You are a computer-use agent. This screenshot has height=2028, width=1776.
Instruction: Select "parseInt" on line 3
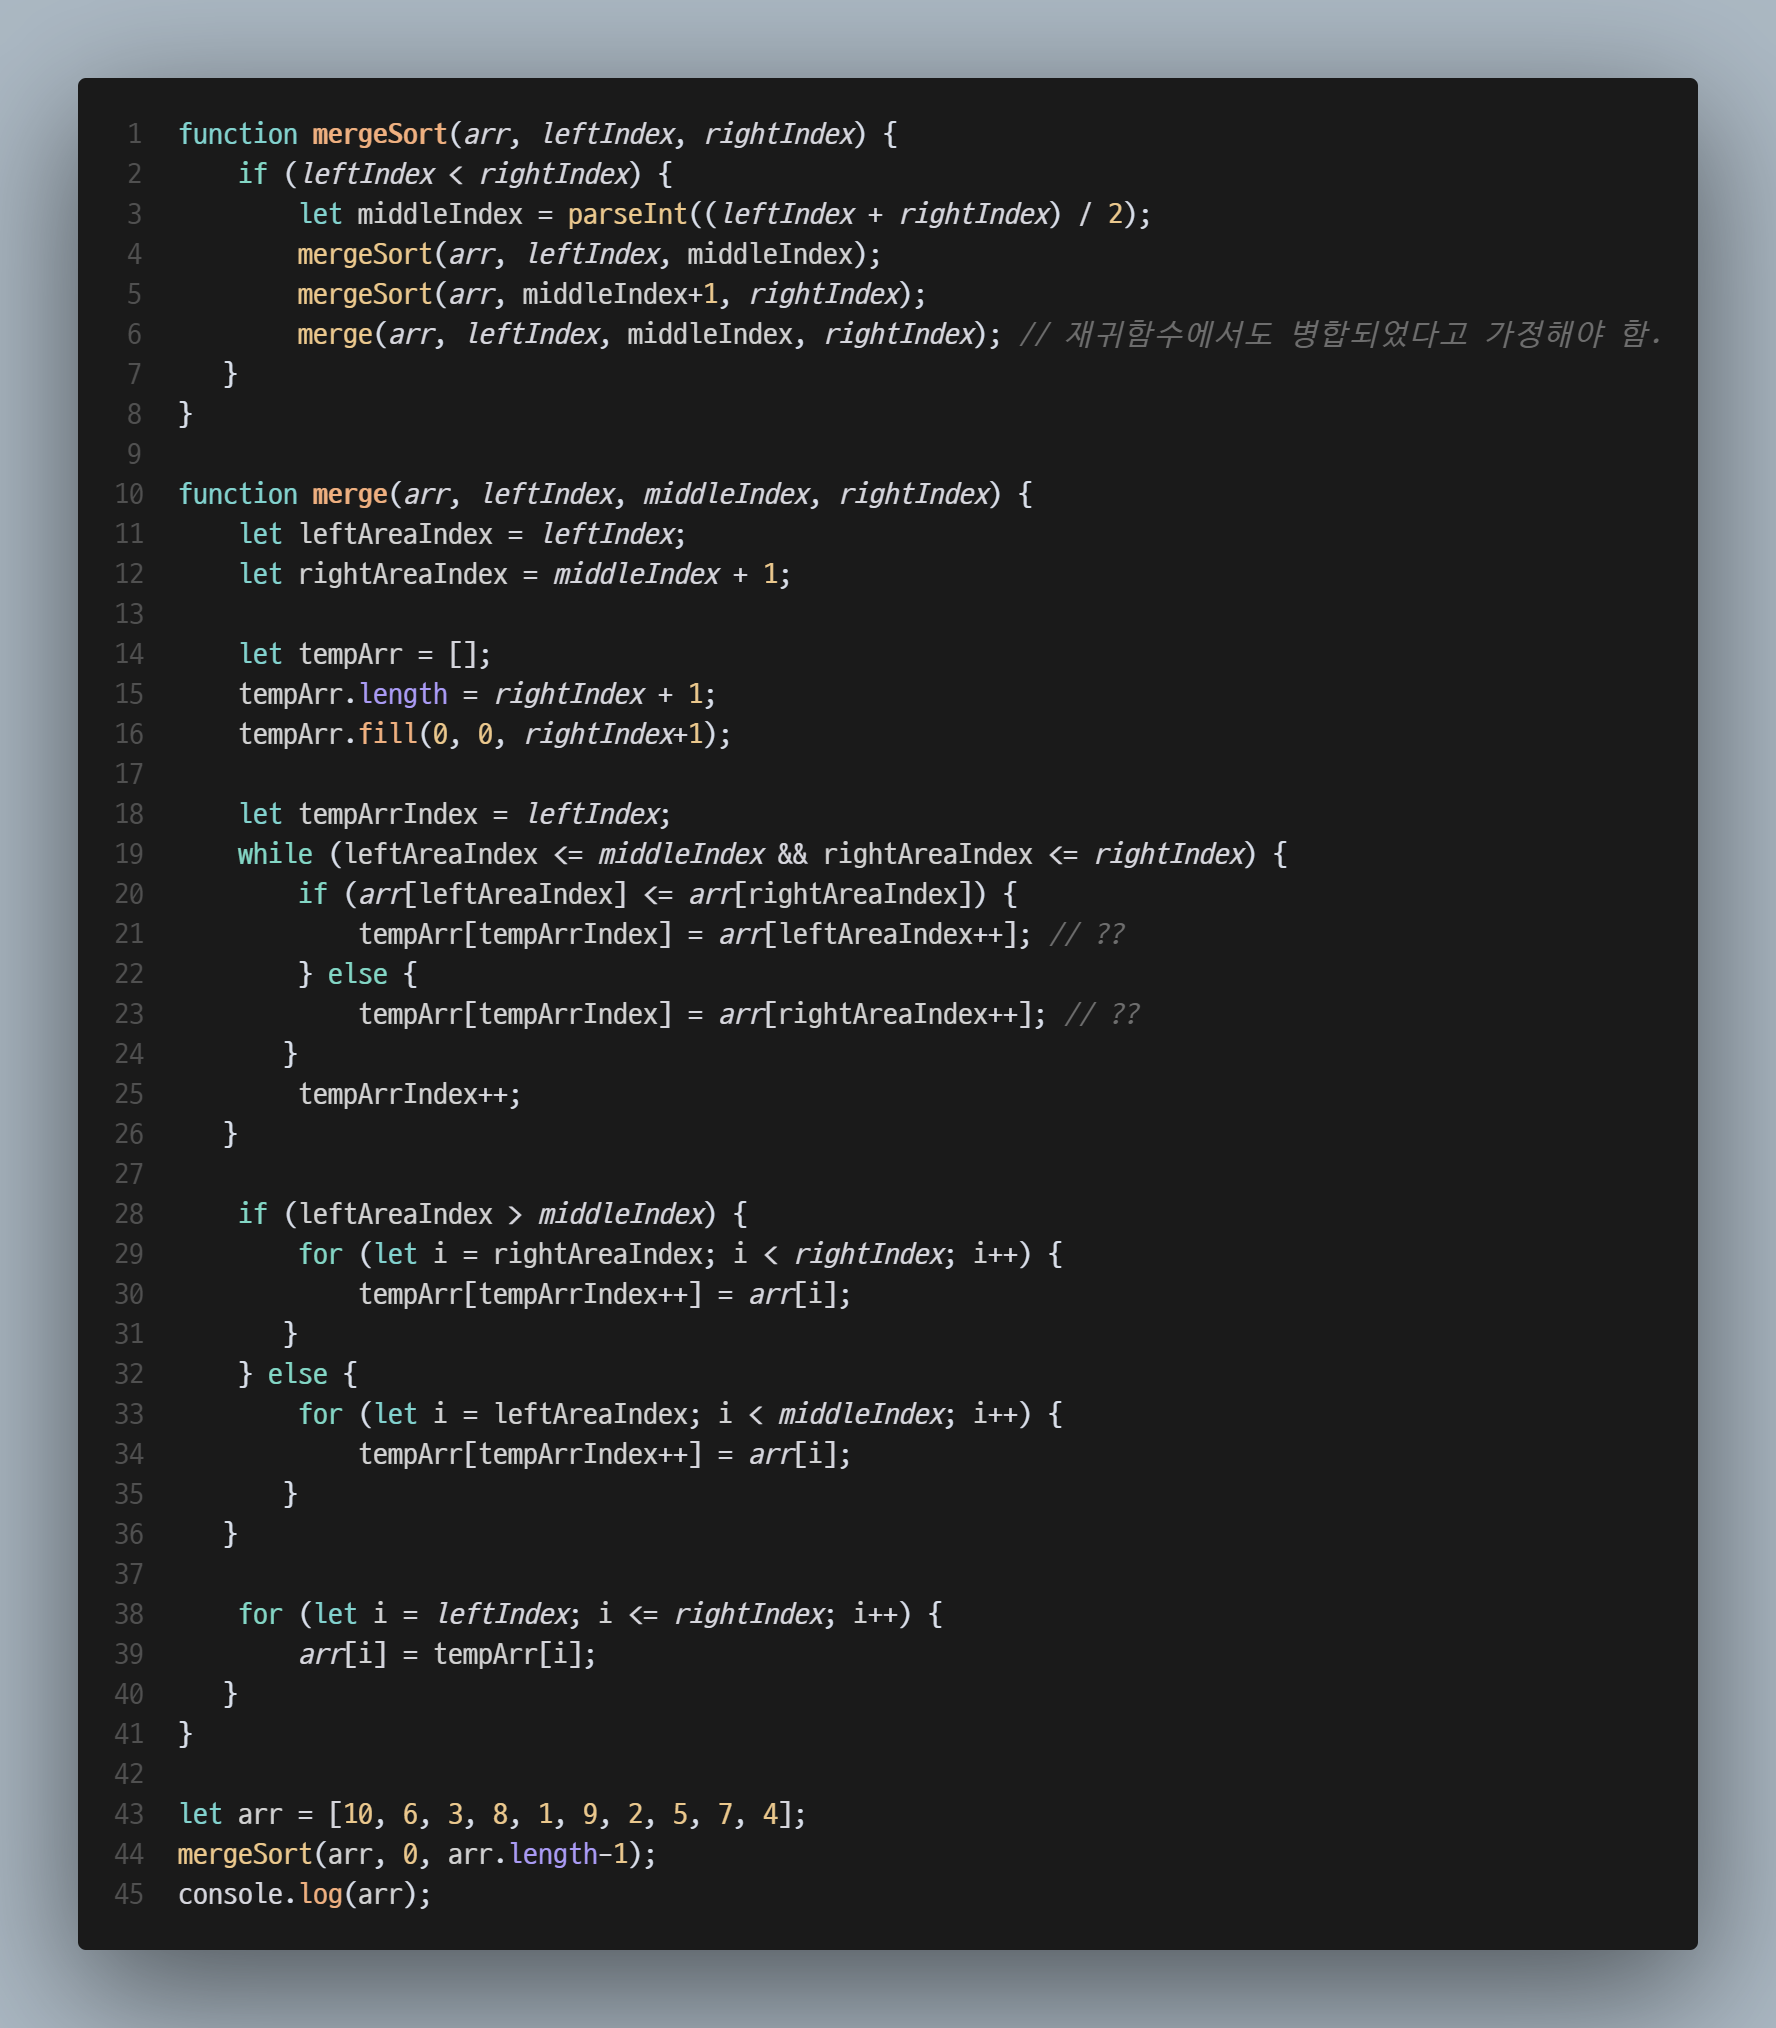coord(628,214)
